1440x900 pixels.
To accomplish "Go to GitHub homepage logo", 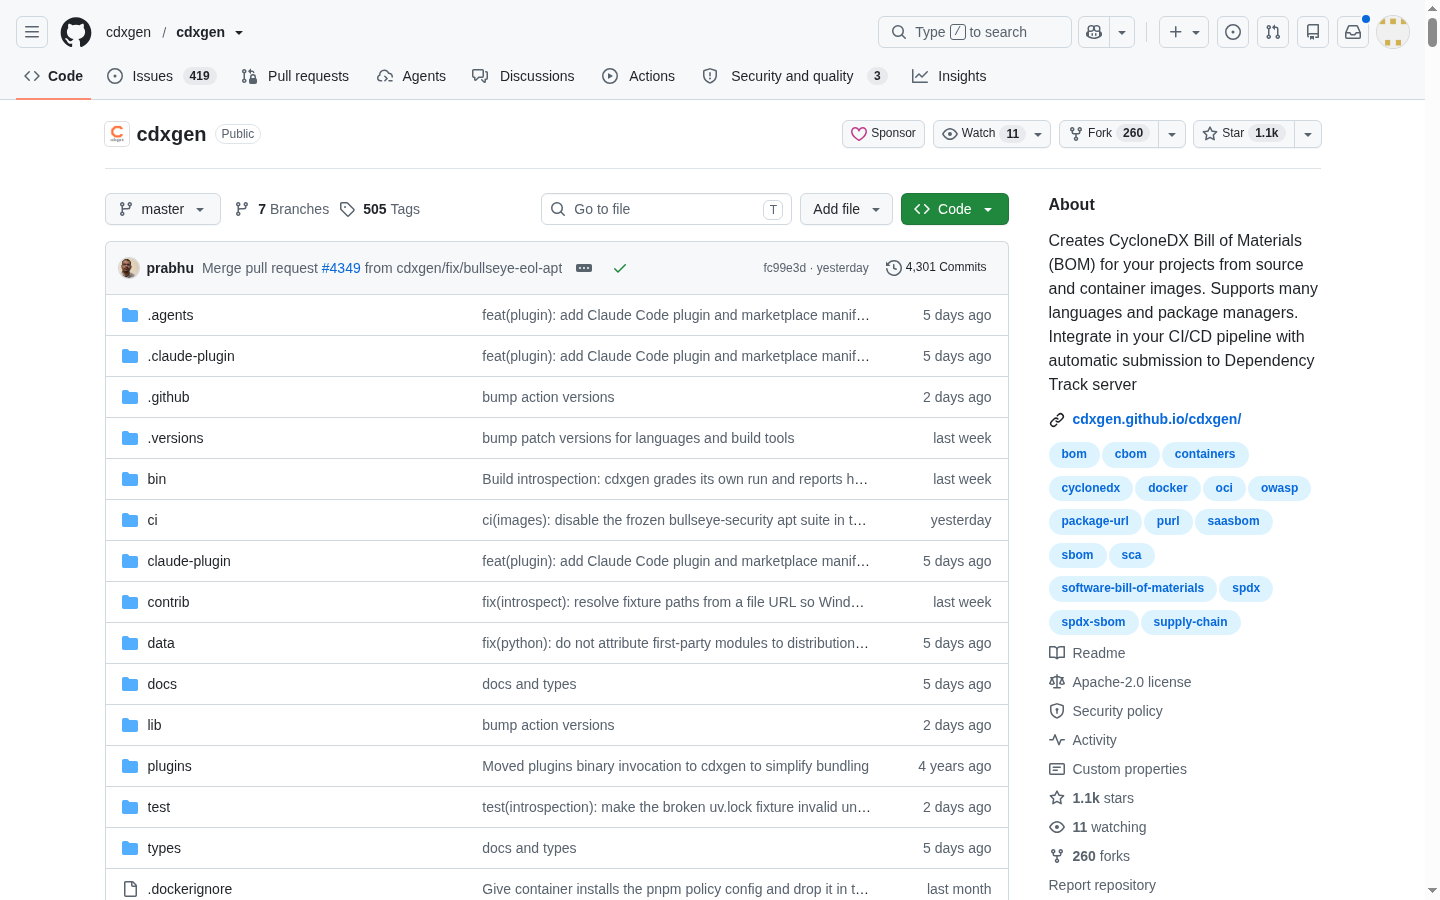I will click(x=76, y=32).
